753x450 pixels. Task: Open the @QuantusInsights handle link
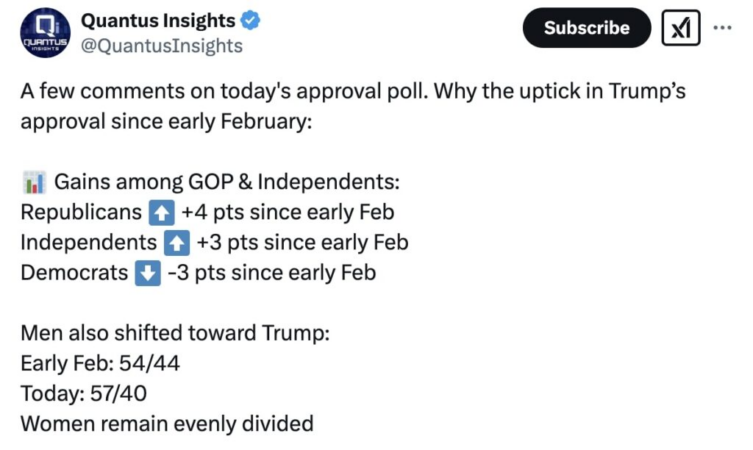point(162,46)
